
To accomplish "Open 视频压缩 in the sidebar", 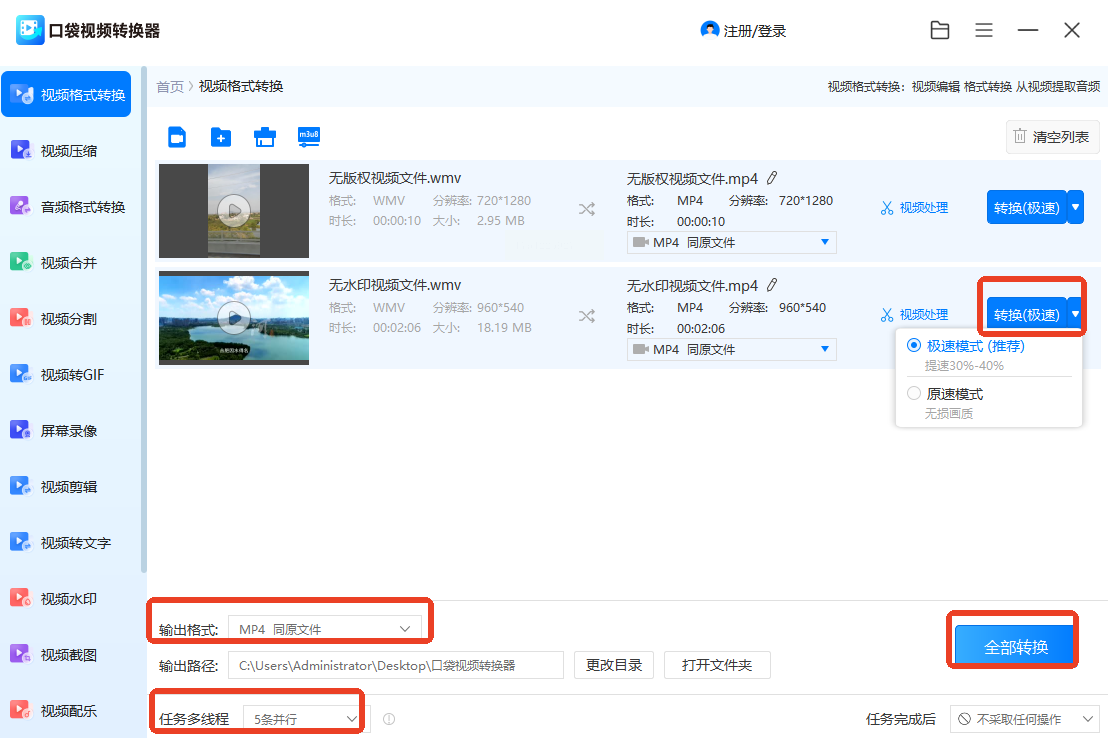I will 68,151.
